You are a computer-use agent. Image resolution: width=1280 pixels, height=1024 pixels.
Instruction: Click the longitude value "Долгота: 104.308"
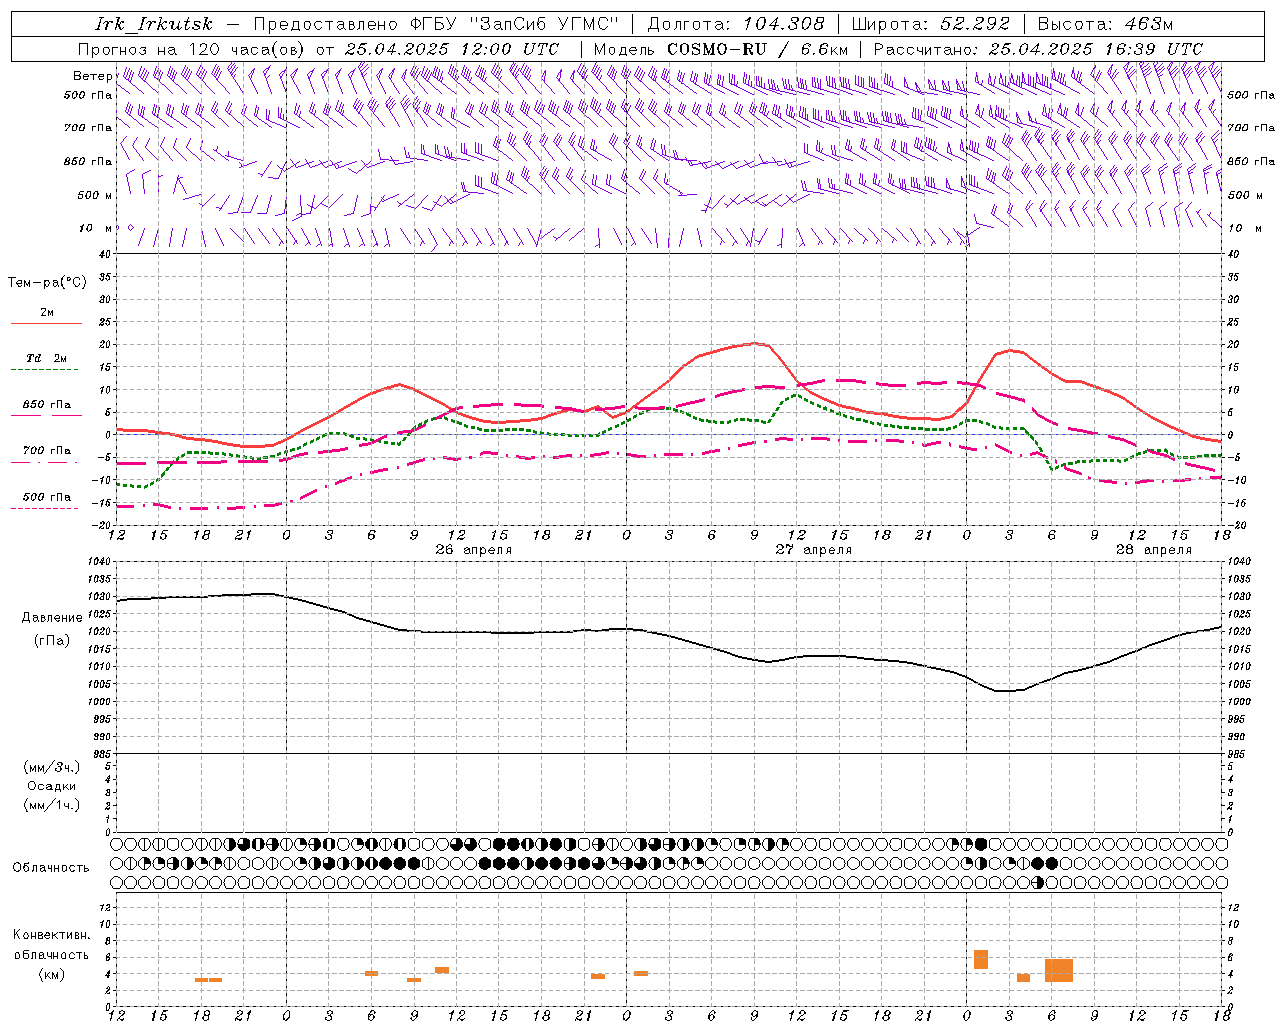coord(736,24)
